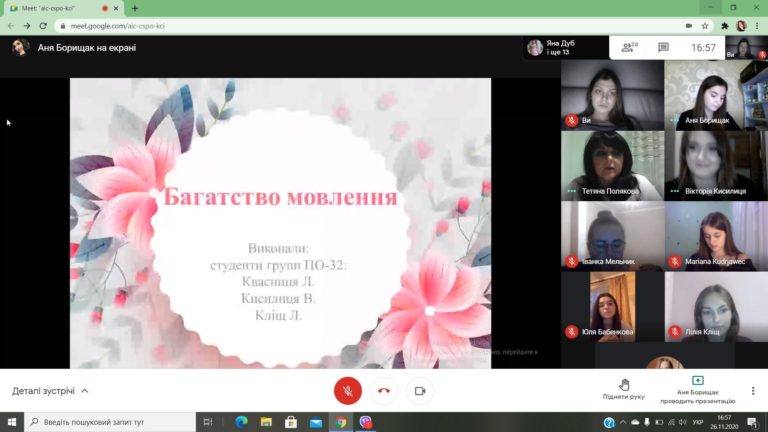Expand Деталі зустрічі meeting details

coord(50,391)
